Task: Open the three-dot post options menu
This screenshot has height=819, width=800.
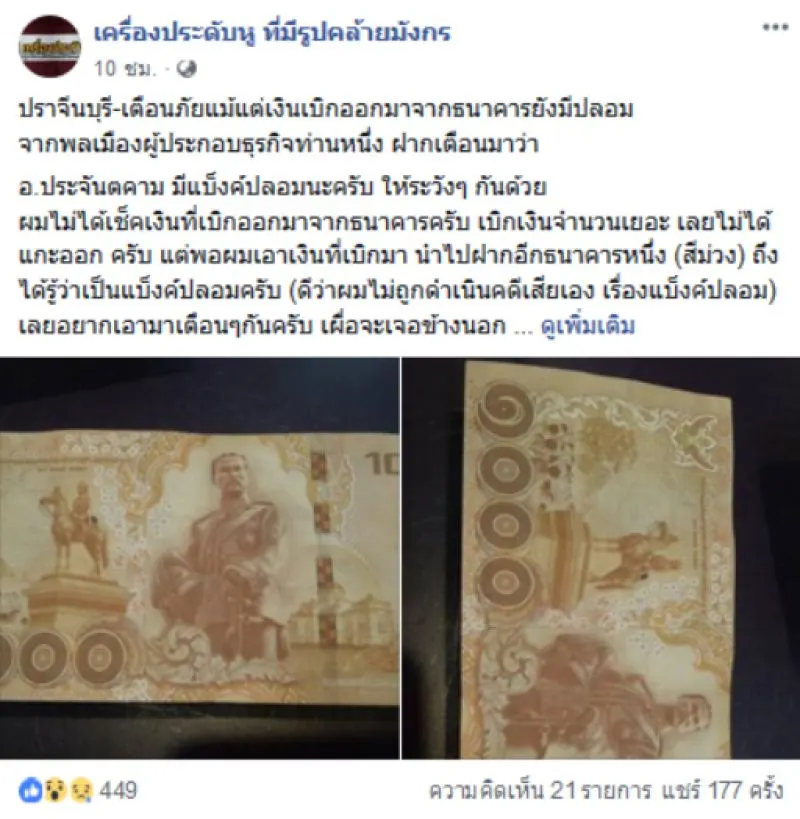Action: tap(775, 27)
